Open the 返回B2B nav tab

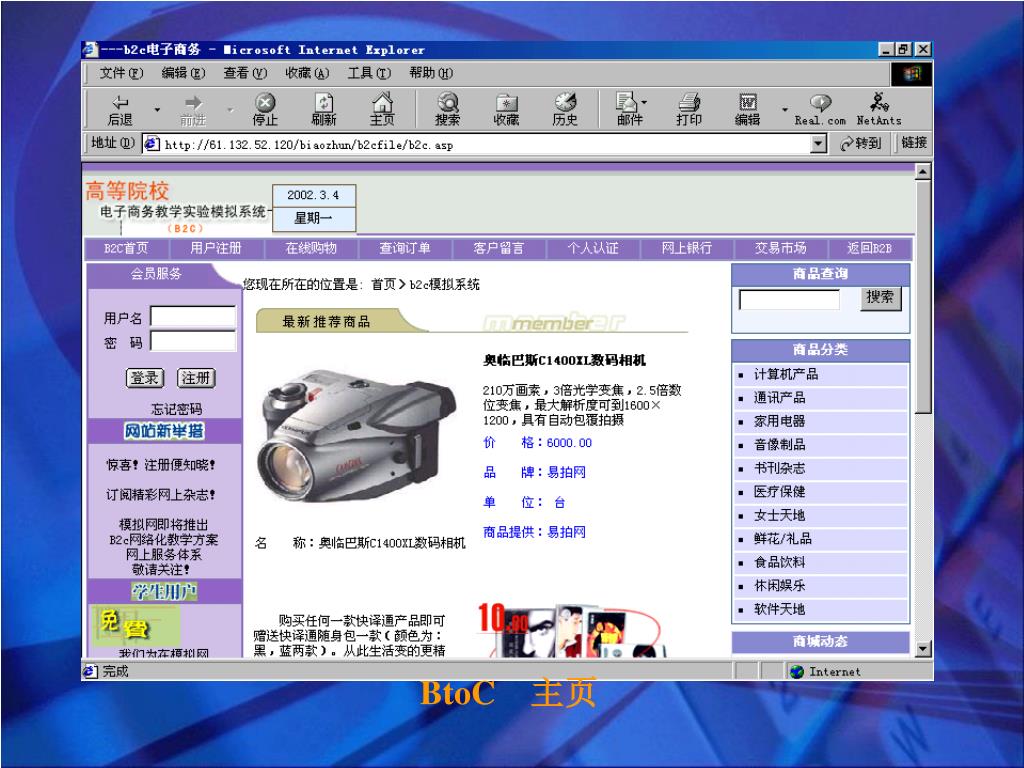tap(869, 248)
